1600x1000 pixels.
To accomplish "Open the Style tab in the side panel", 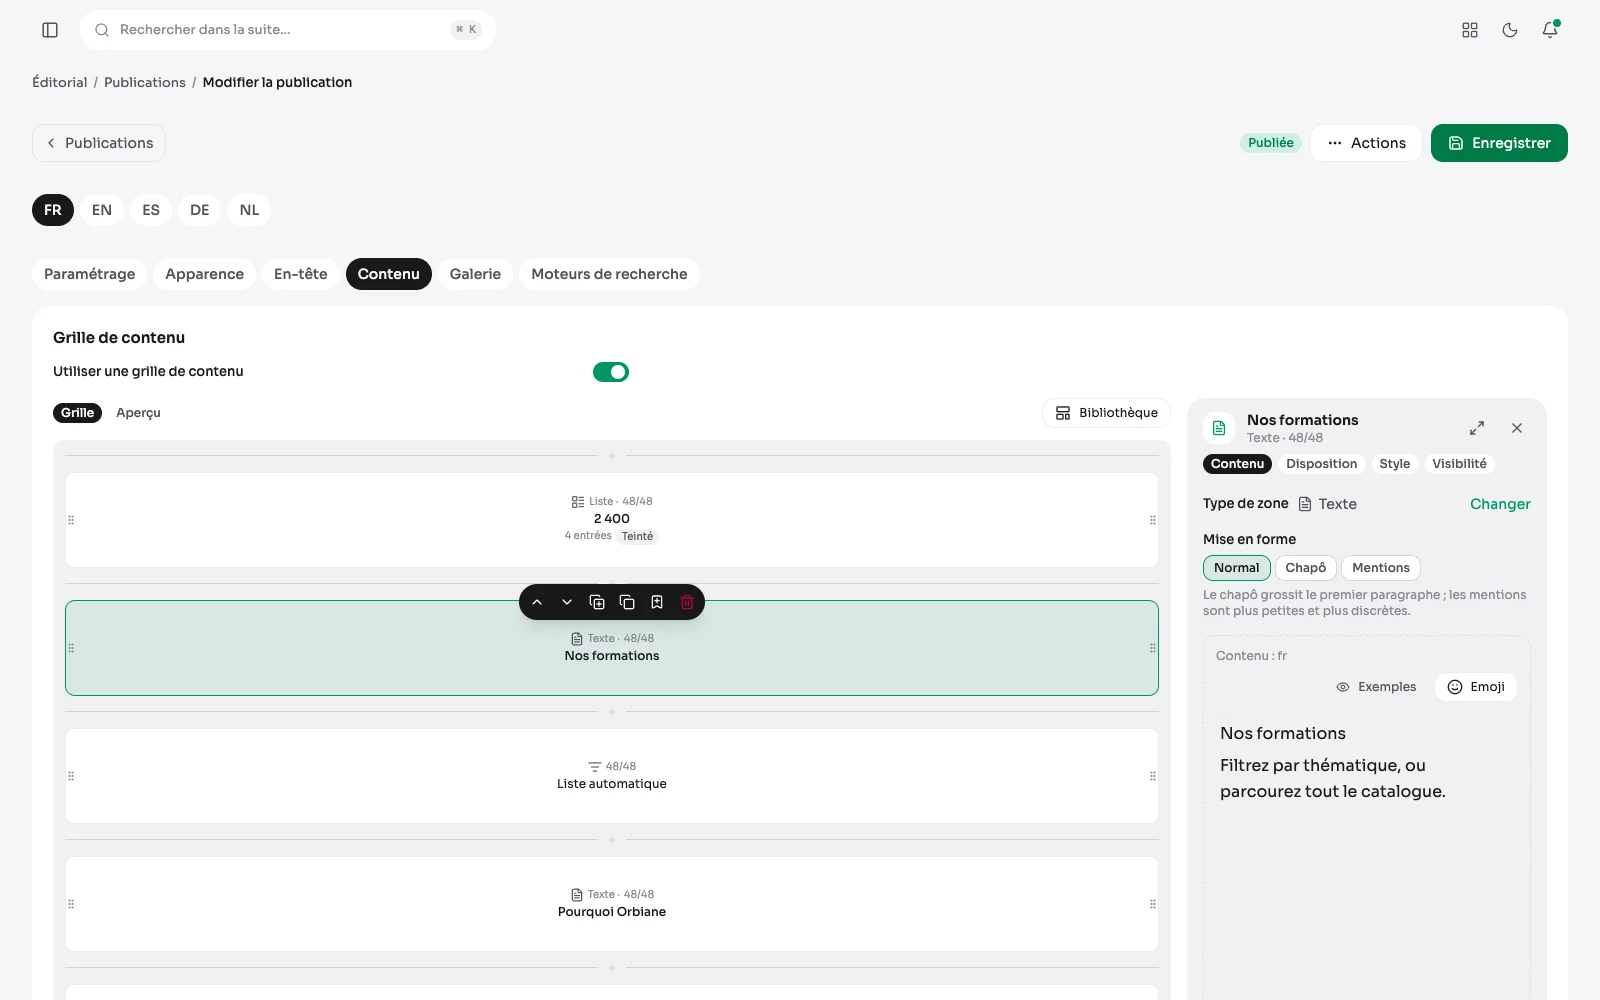I will point(1395,464).
